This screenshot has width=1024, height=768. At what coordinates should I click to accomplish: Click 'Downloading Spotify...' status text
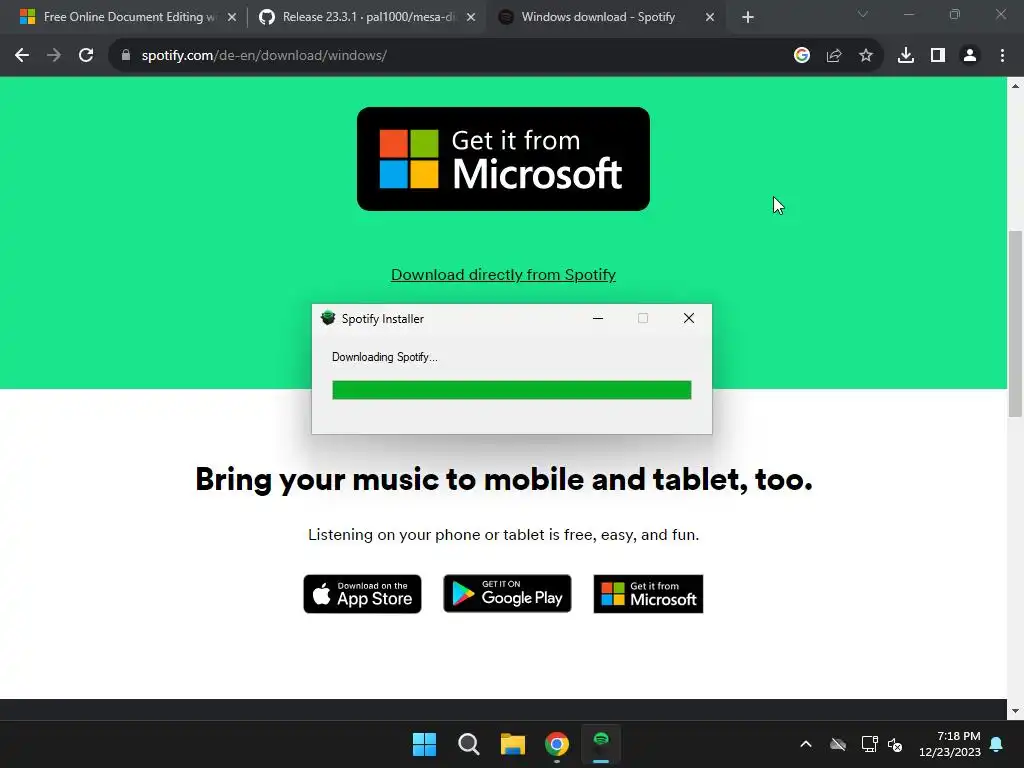click(385, 357)
